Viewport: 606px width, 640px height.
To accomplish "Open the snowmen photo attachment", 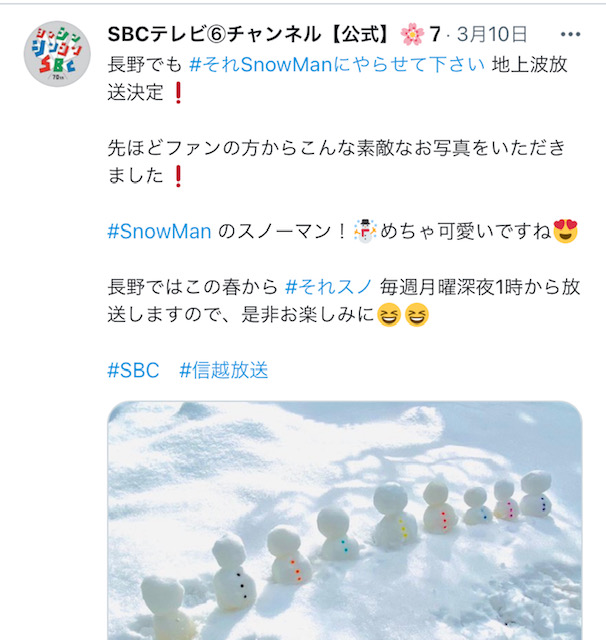I will (x=345, y=520).
